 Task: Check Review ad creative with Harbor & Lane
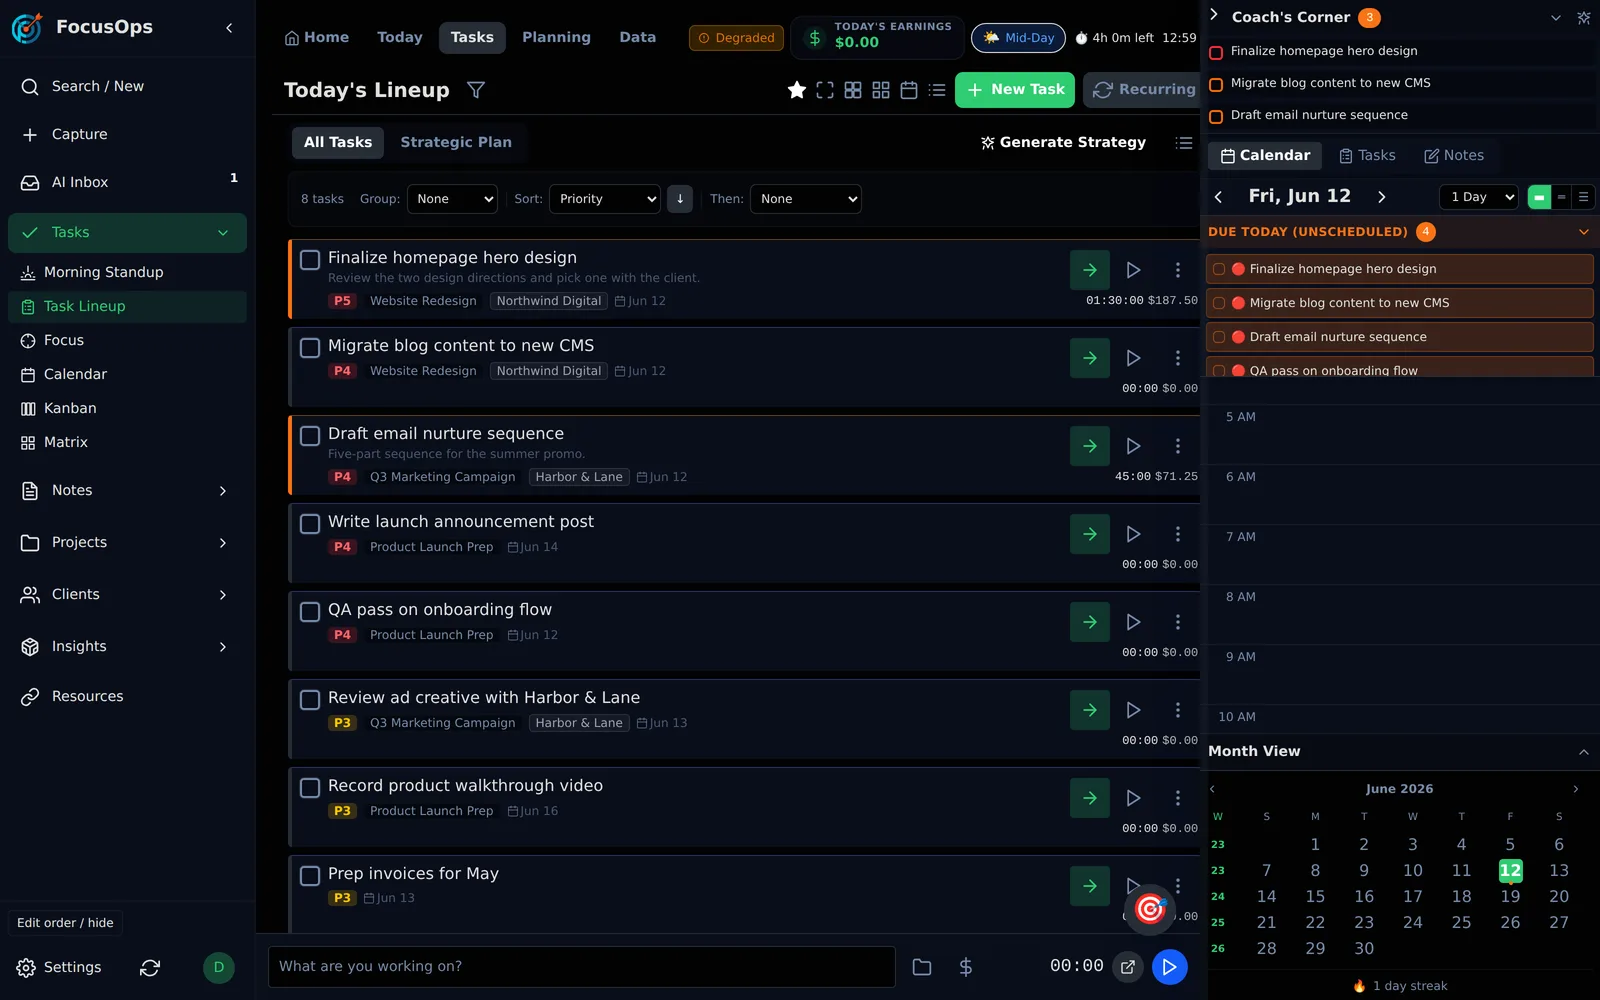310,700
